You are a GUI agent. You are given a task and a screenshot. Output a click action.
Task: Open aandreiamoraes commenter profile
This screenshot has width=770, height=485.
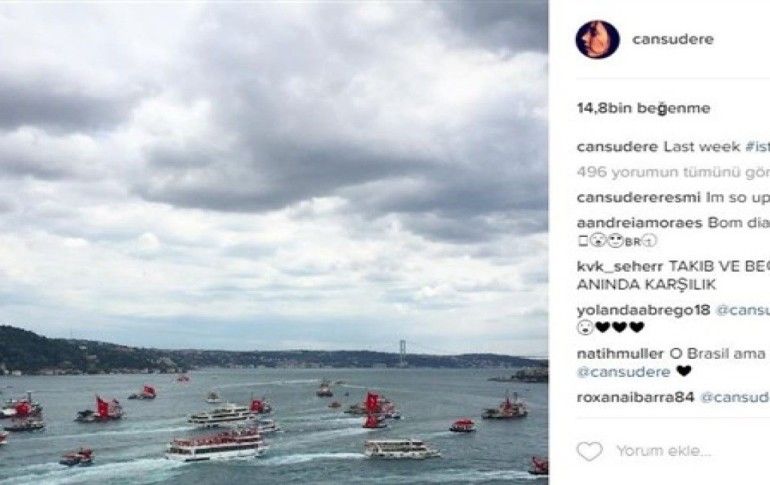pos(640,223)
